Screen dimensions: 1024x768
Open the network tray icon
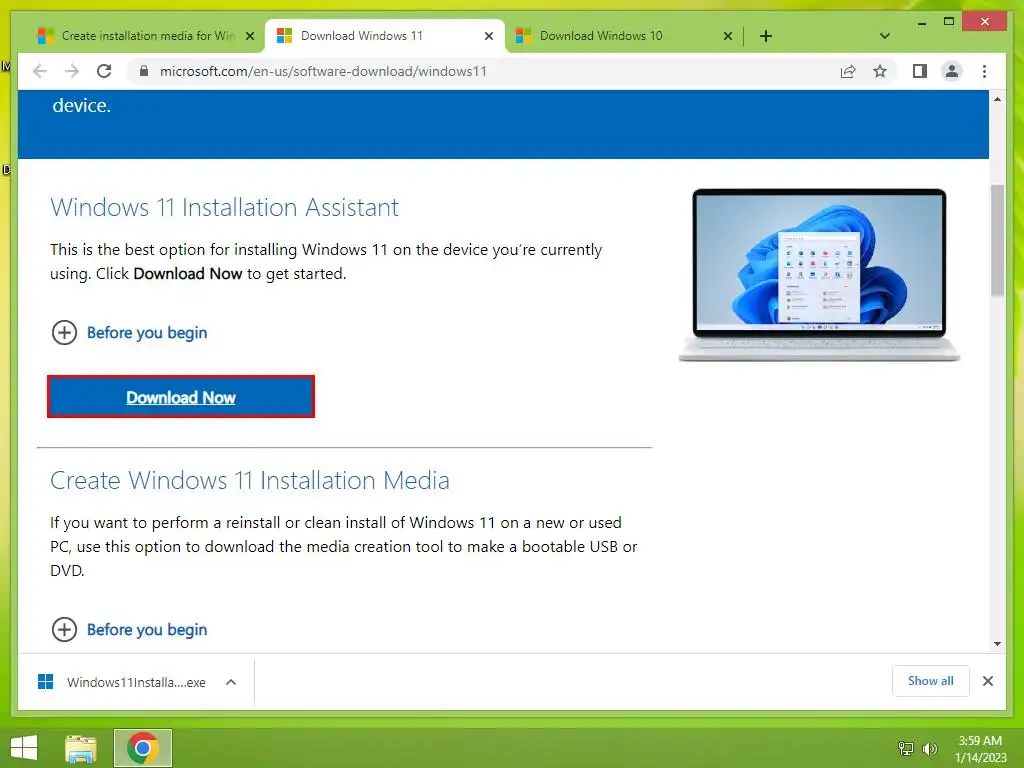[x=906, y=748]
